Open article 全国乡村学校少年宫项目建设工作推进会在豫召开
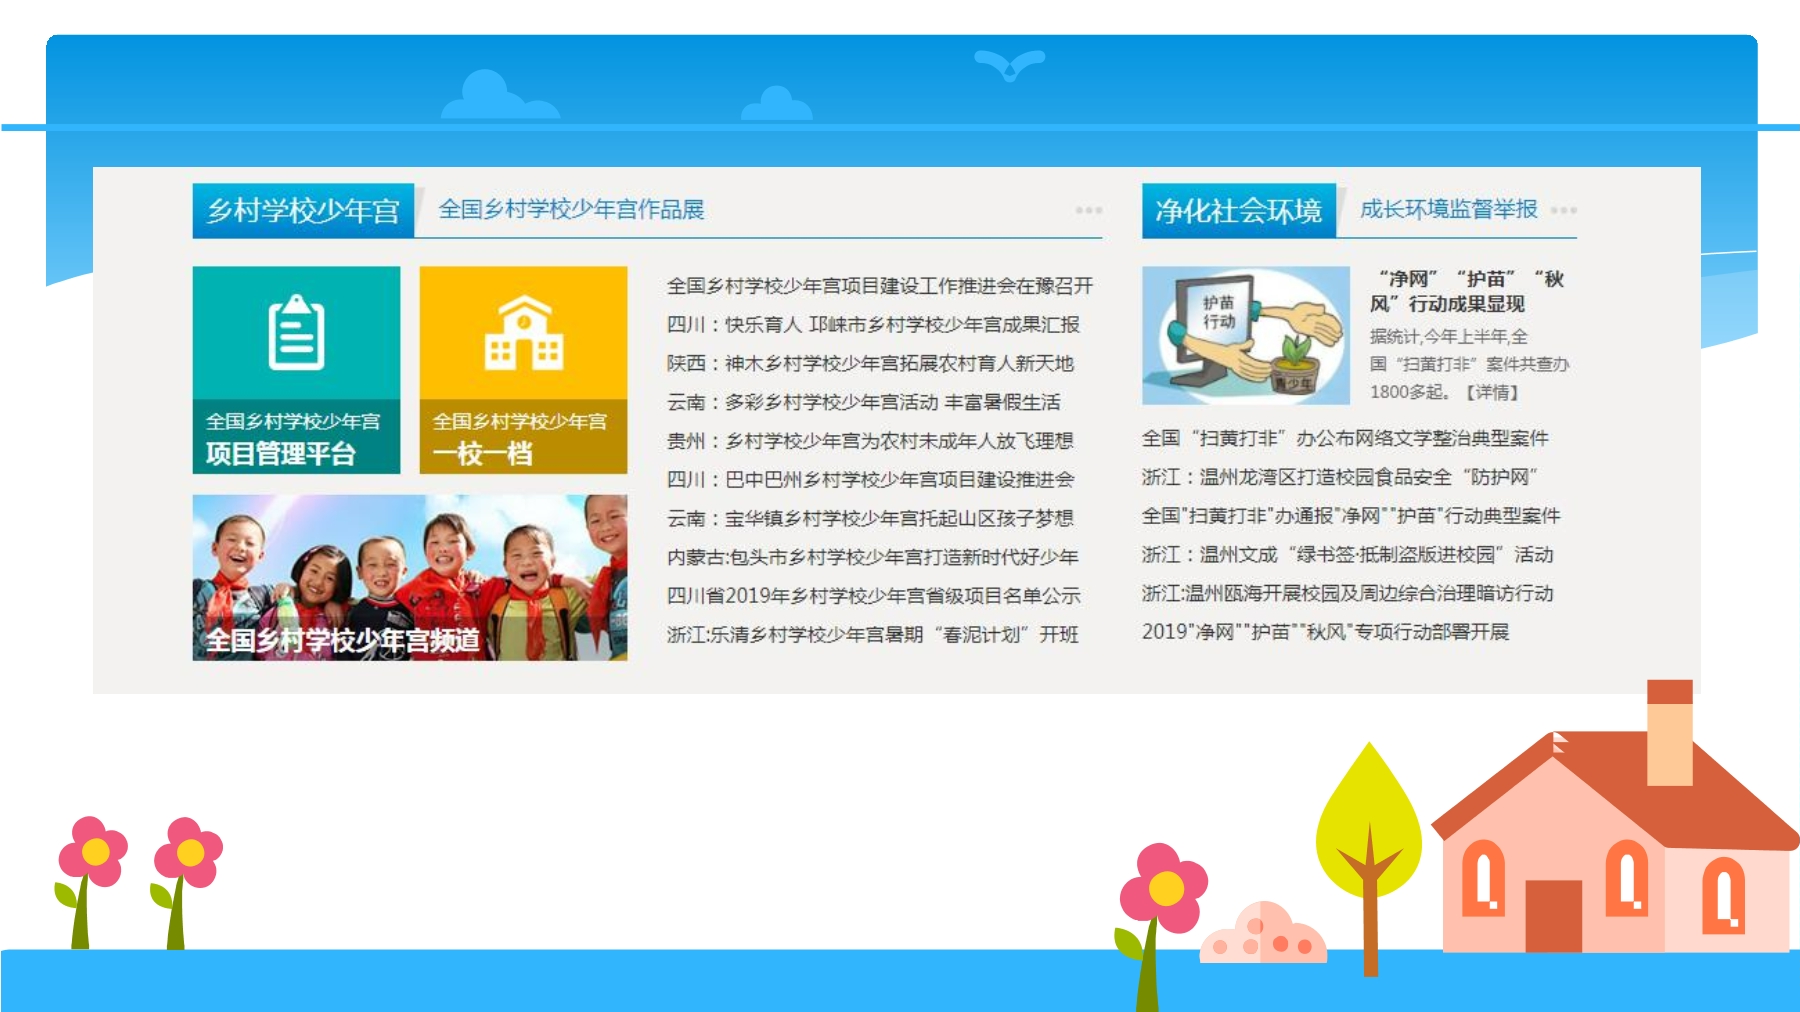Viewport: 1800px width, 1012px height. pyautogui.click(x=880, y=286)
